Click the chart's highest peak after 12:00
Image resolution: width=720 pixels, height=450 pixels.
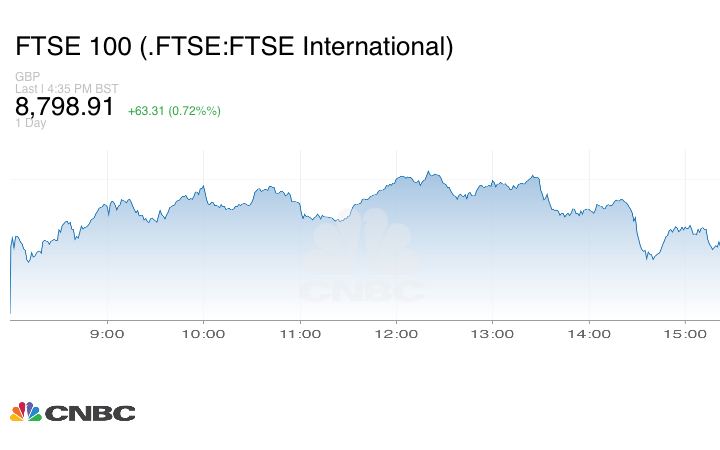(x=428, y=172)
